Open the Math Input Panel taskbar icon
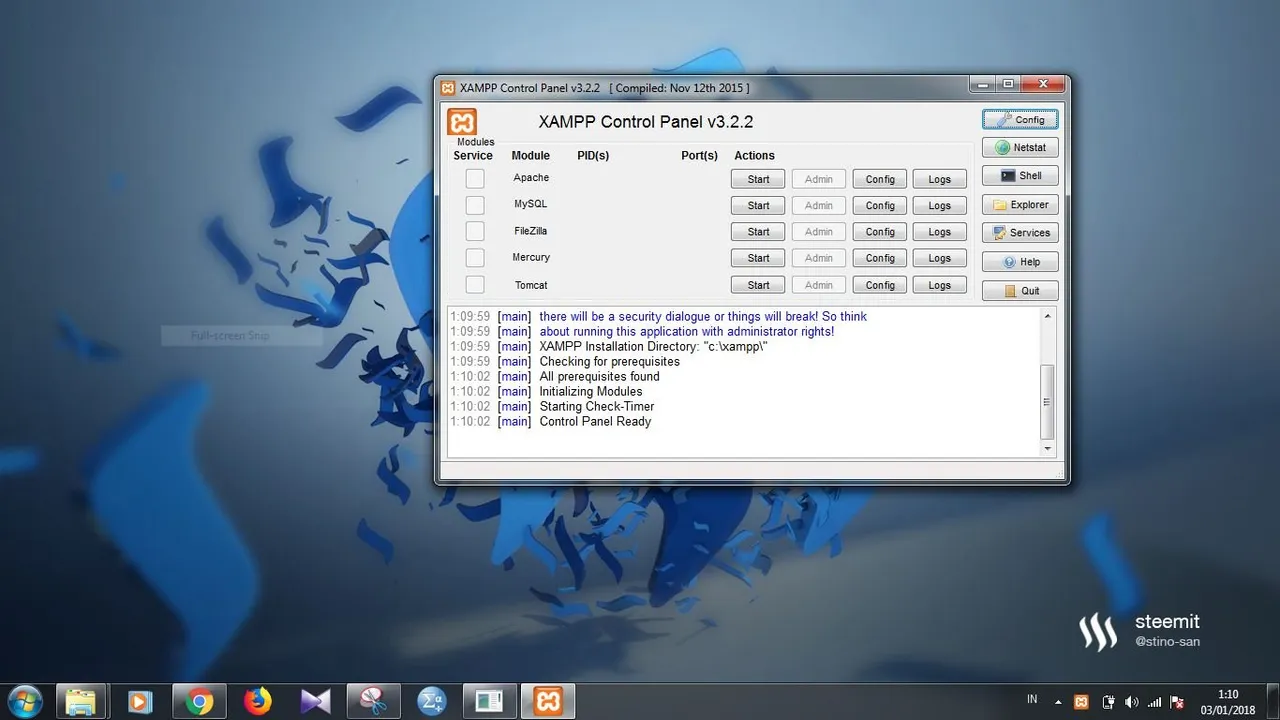 pyautogui.click(x=431, y=701)
